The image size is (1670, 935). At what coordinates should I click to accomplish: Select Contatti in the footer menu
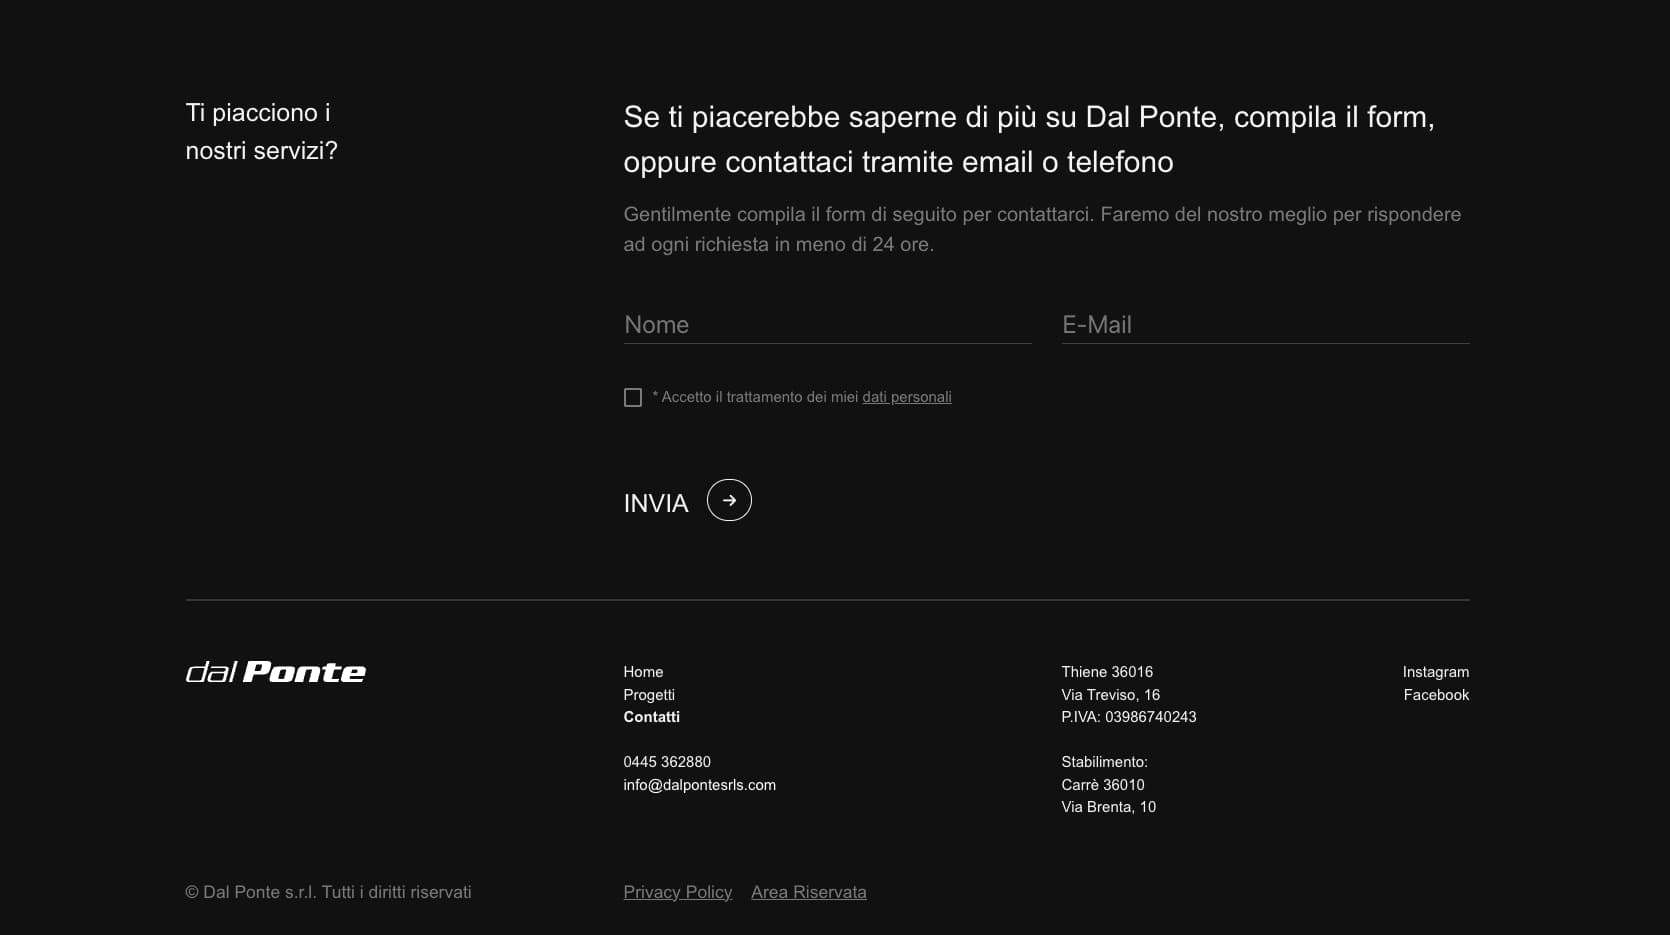652,717
